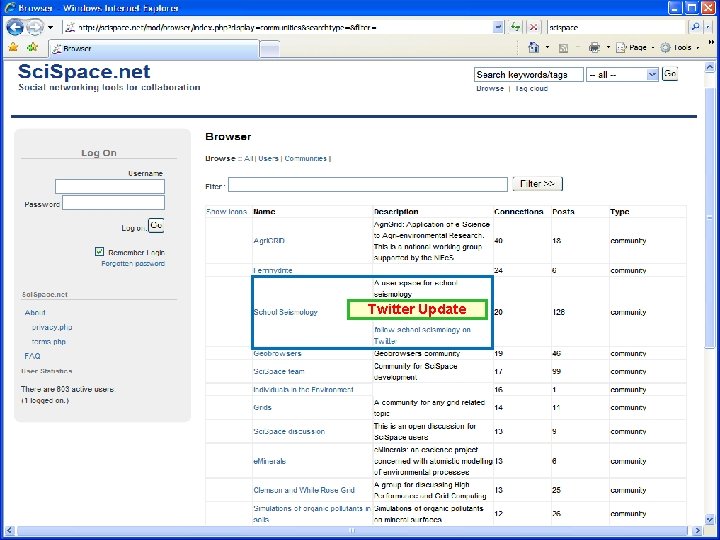
Task: Click the Log on Go button
Action: pyautogui.click(x=156, y=225)
